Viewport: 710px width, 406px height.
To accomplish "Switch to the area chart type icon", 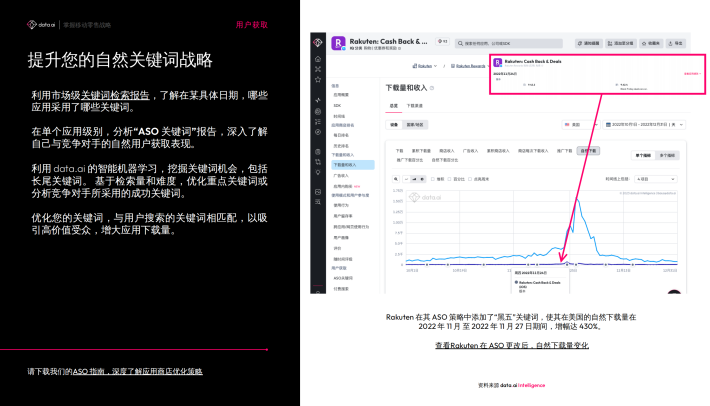I will pos(414,179).
